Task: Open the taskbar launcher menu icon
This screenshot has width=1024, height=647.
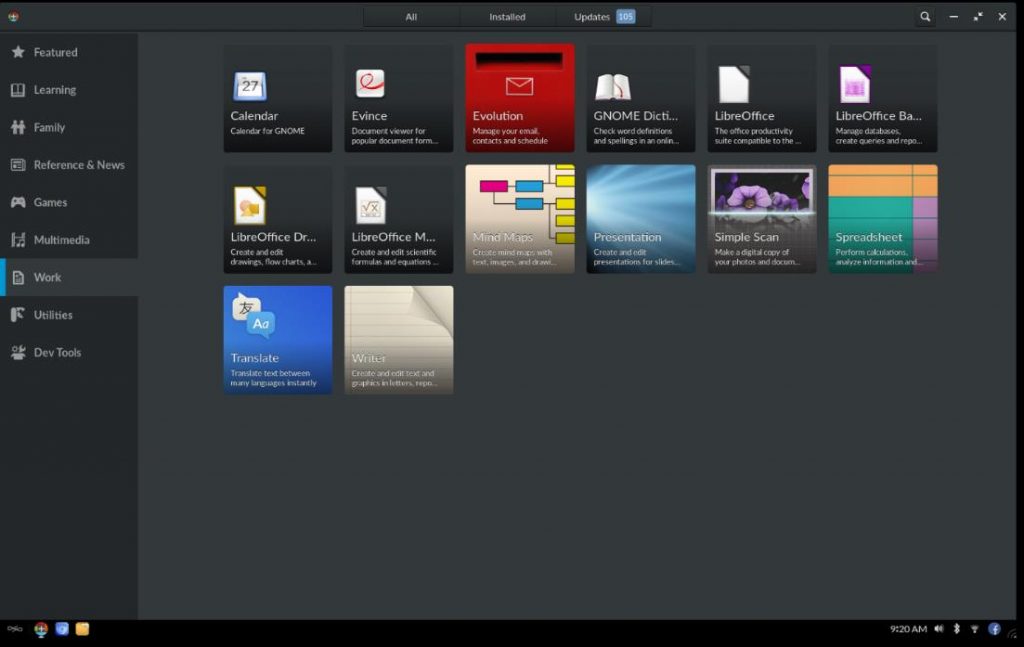Action: (x=15, y=629)
